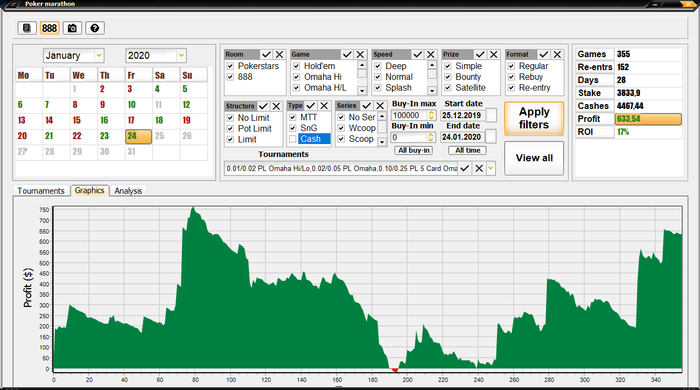Take a screenshot with the camera icon

tap(72, 28)
